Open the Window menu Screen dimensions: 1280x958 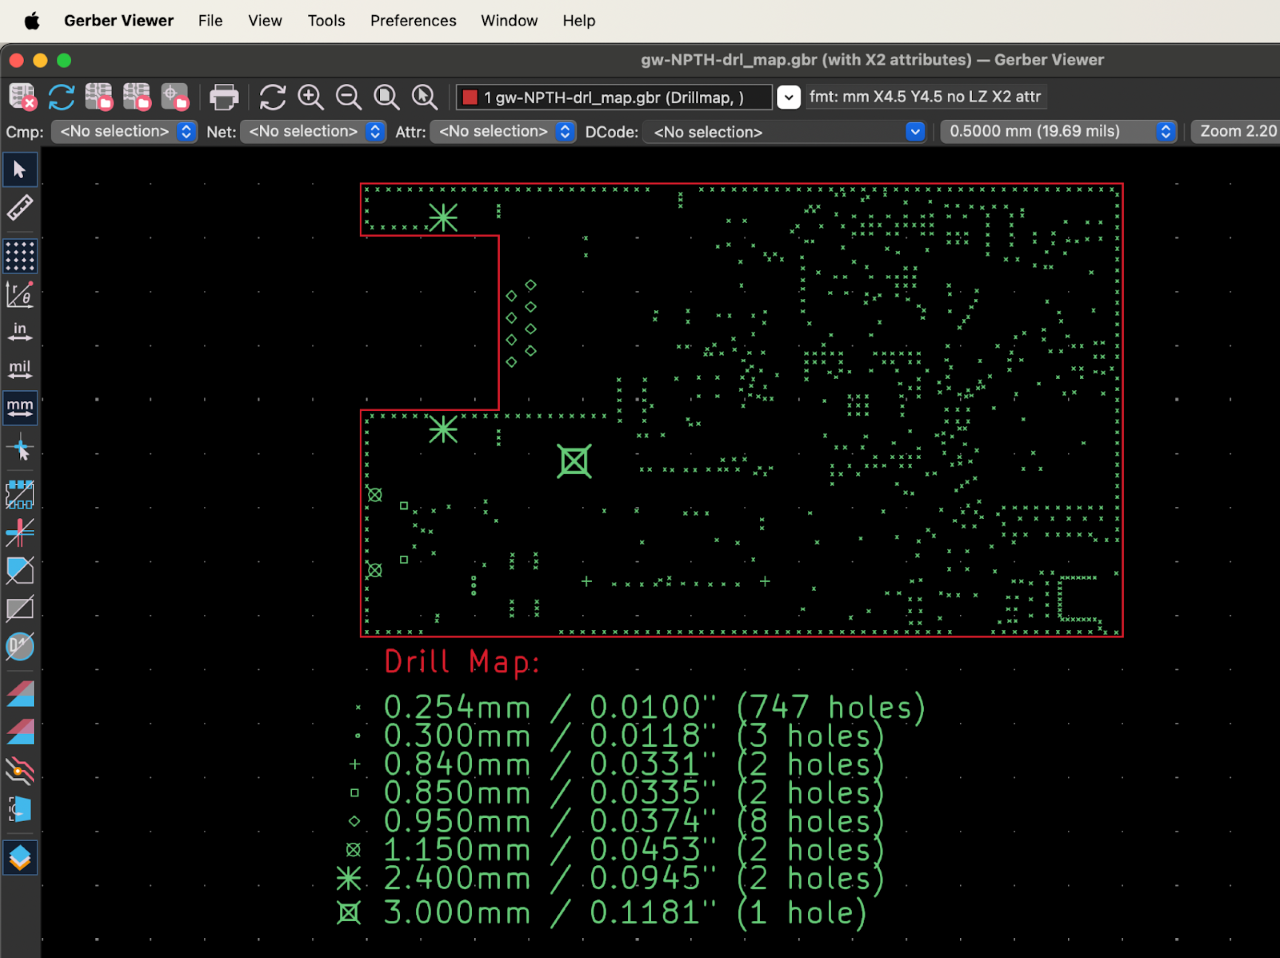509,20
